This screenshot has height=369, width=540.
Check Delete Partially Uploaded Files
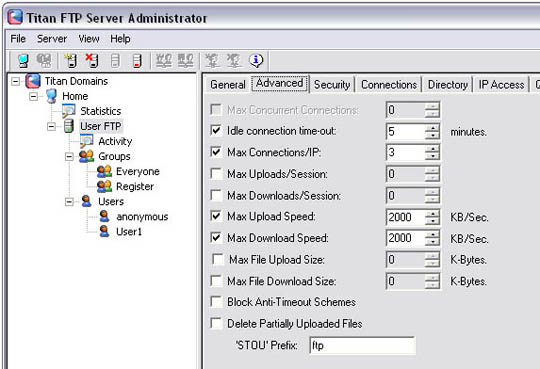click(x=216, y=324)
